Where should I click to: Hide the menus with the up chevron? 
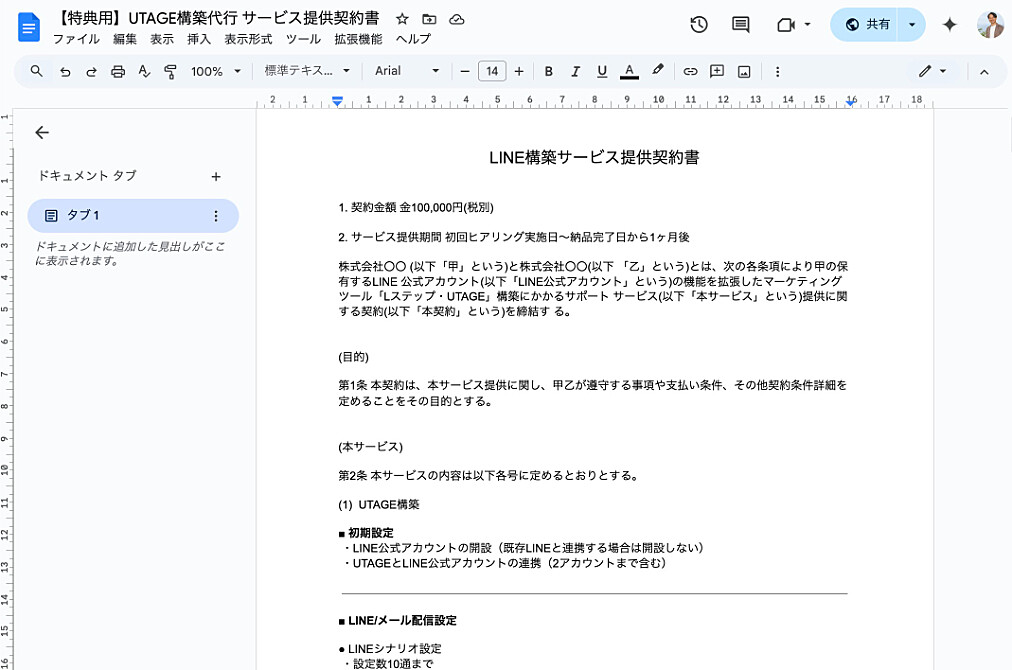coord(984,72)
